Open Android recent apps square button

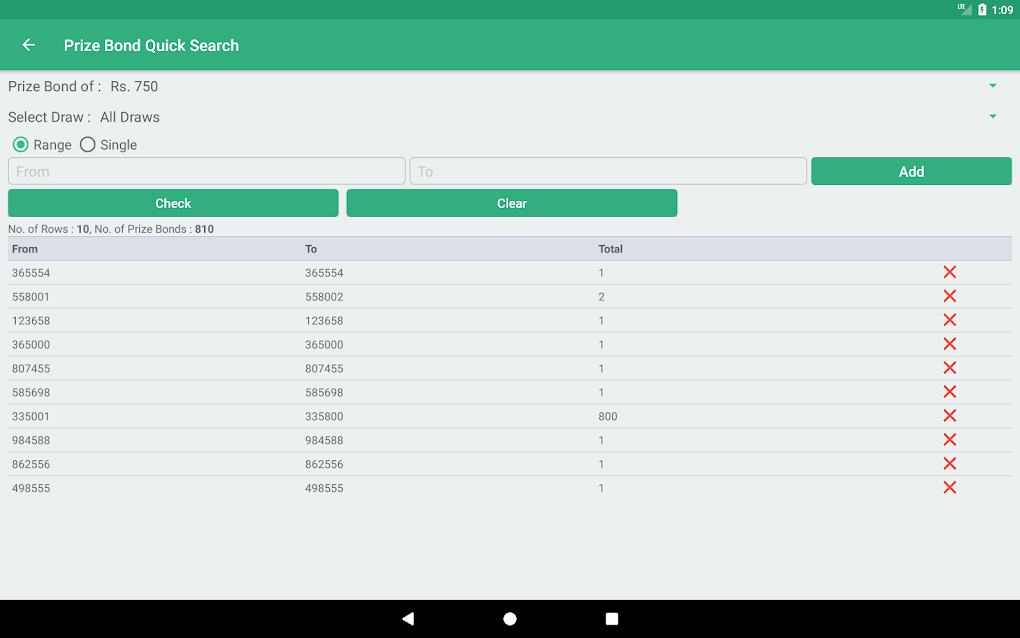[x=611, y=618]
